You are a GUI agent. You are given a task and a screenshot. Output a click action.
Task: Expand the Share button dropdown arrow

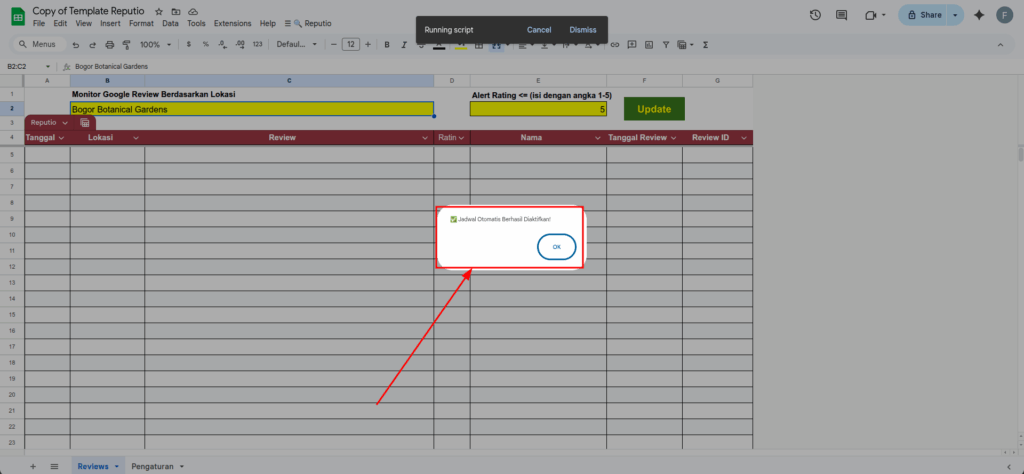(x=956, y=15)
